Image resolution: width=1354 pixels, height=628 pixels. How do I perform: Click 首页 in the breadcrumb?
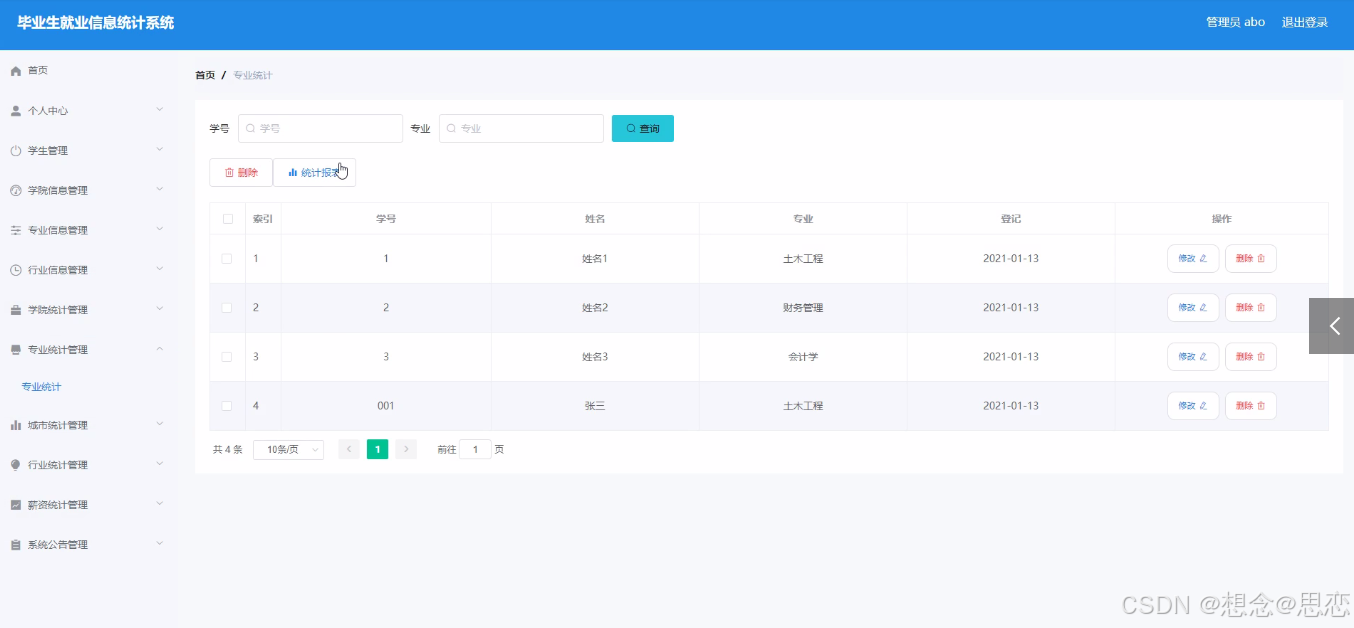[205, 75]
